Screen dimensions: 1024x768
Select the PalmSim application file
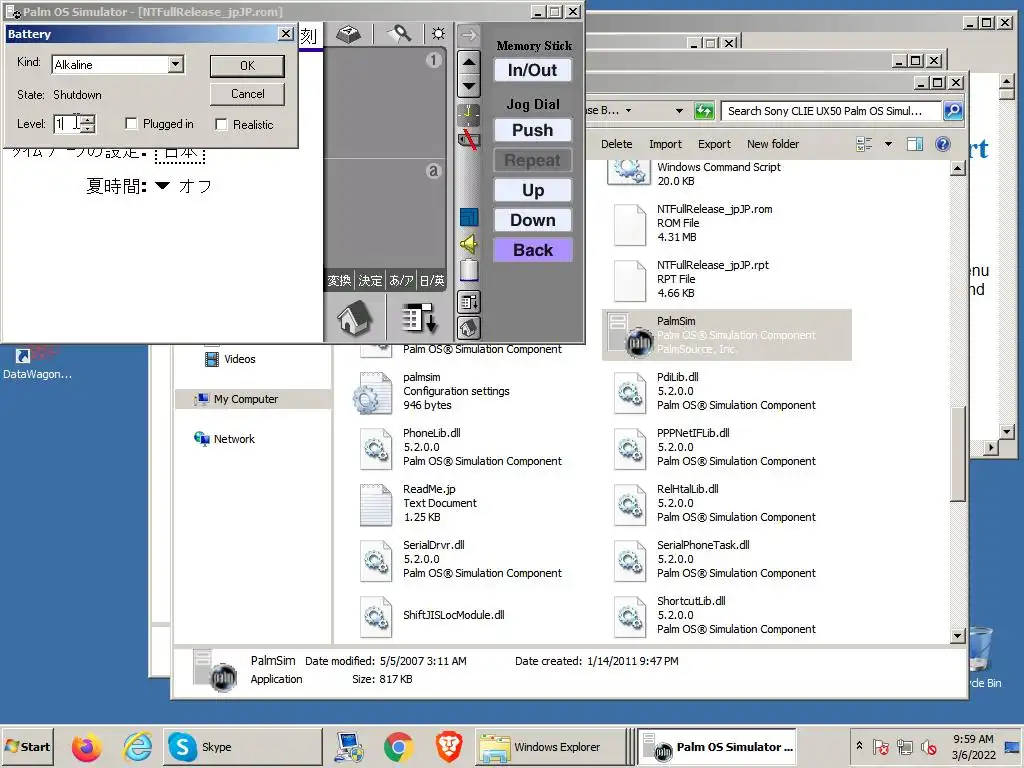pyautogui.click(x=727, y=335)
